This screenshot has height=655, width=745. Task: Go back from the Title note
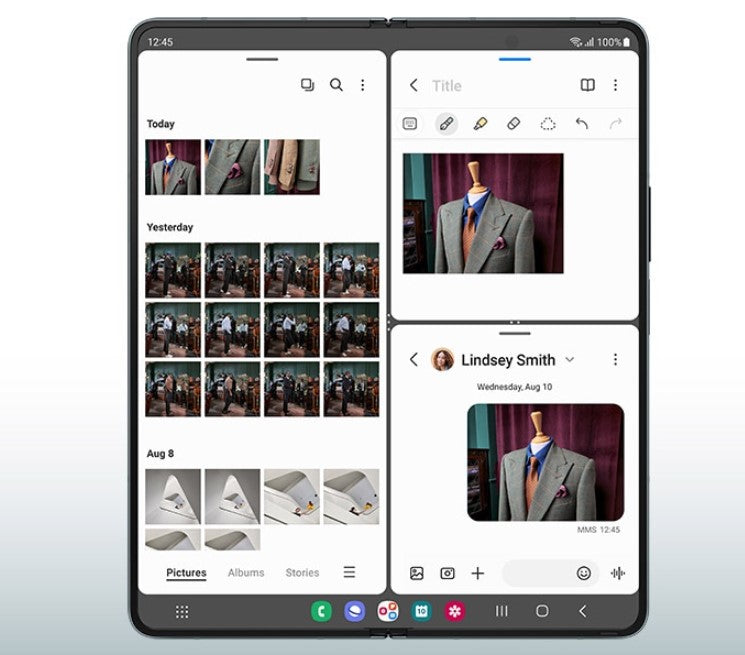coord(413,85)
